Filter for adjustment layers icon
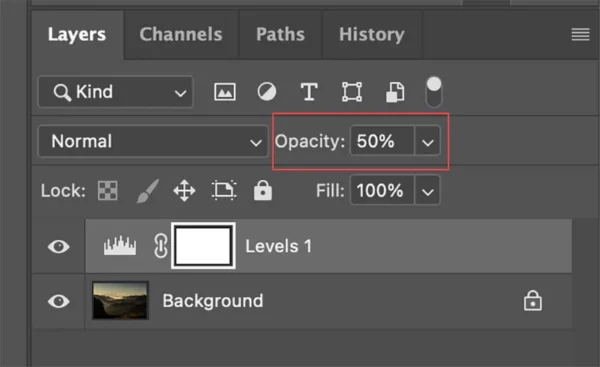Viewport: 600px width, 367px height. click(267, 92)
